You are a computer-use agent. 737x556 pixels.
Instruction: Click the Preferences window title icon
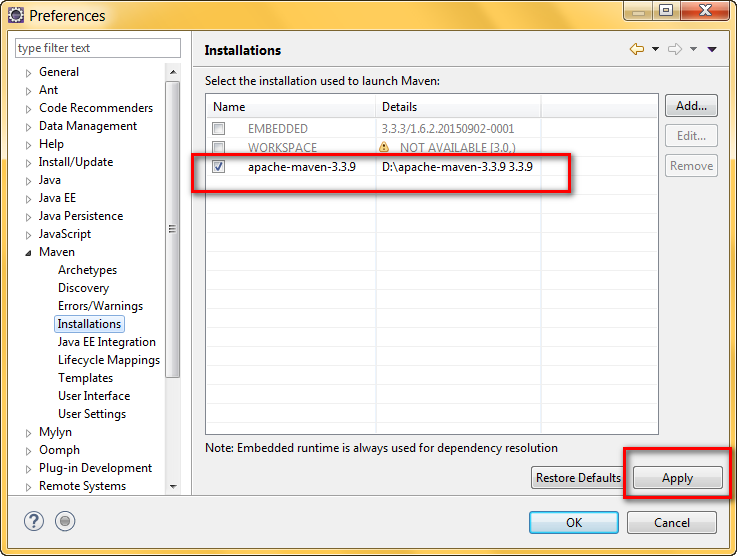pyautogui.click(x=16, y=15)
